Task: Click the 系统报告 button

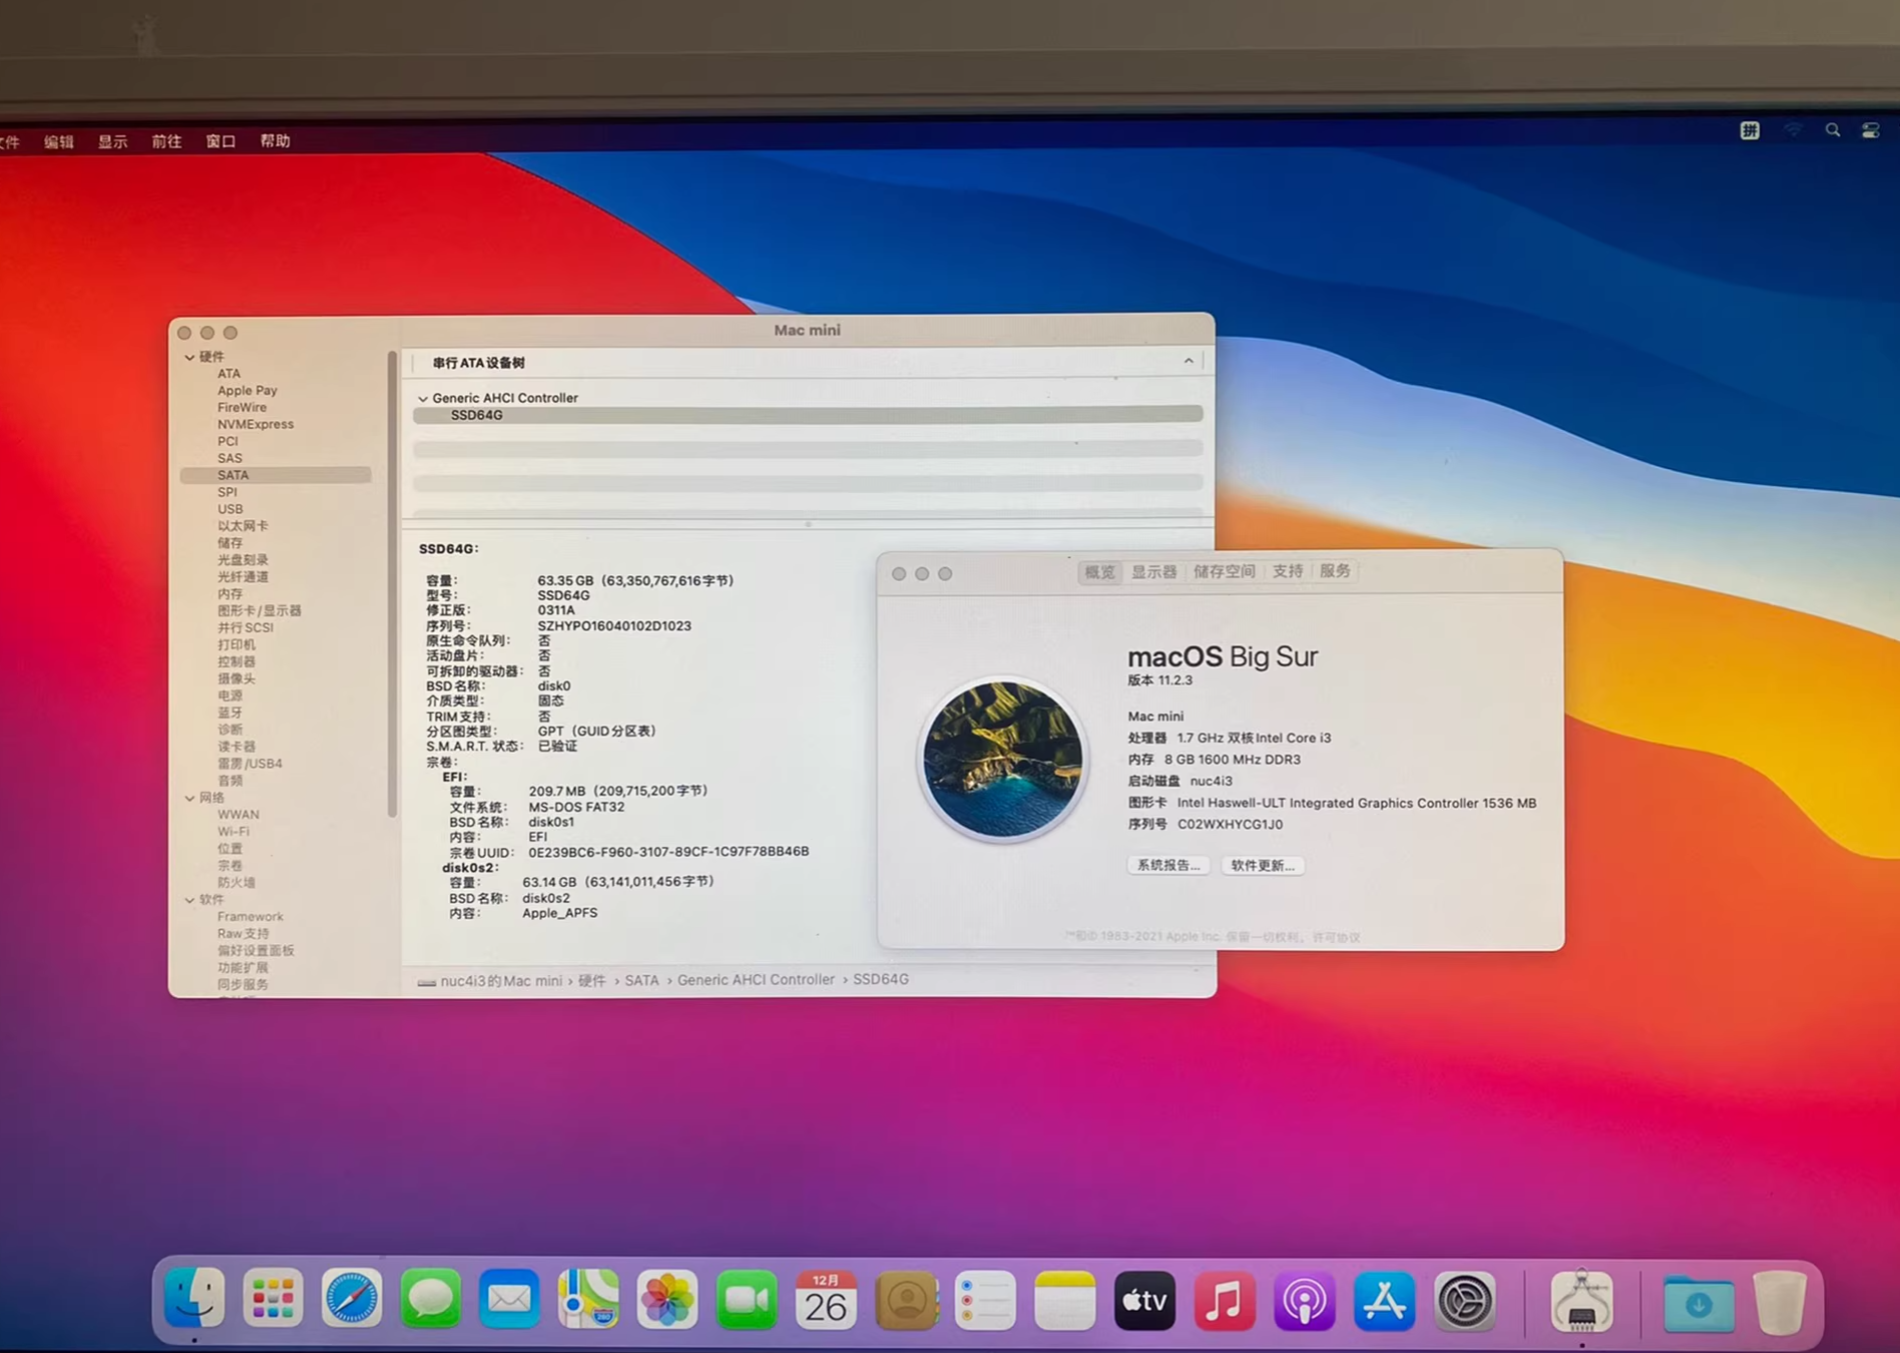Action: point(1168,865)
